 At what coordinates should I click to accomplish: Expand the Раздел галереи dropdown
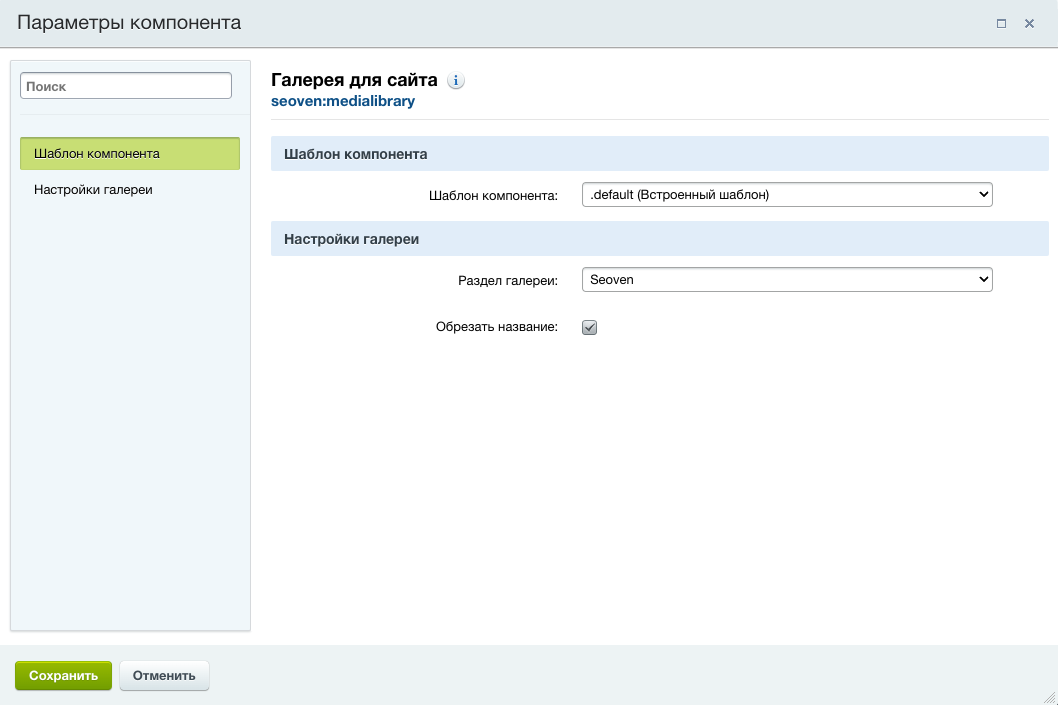786,280
